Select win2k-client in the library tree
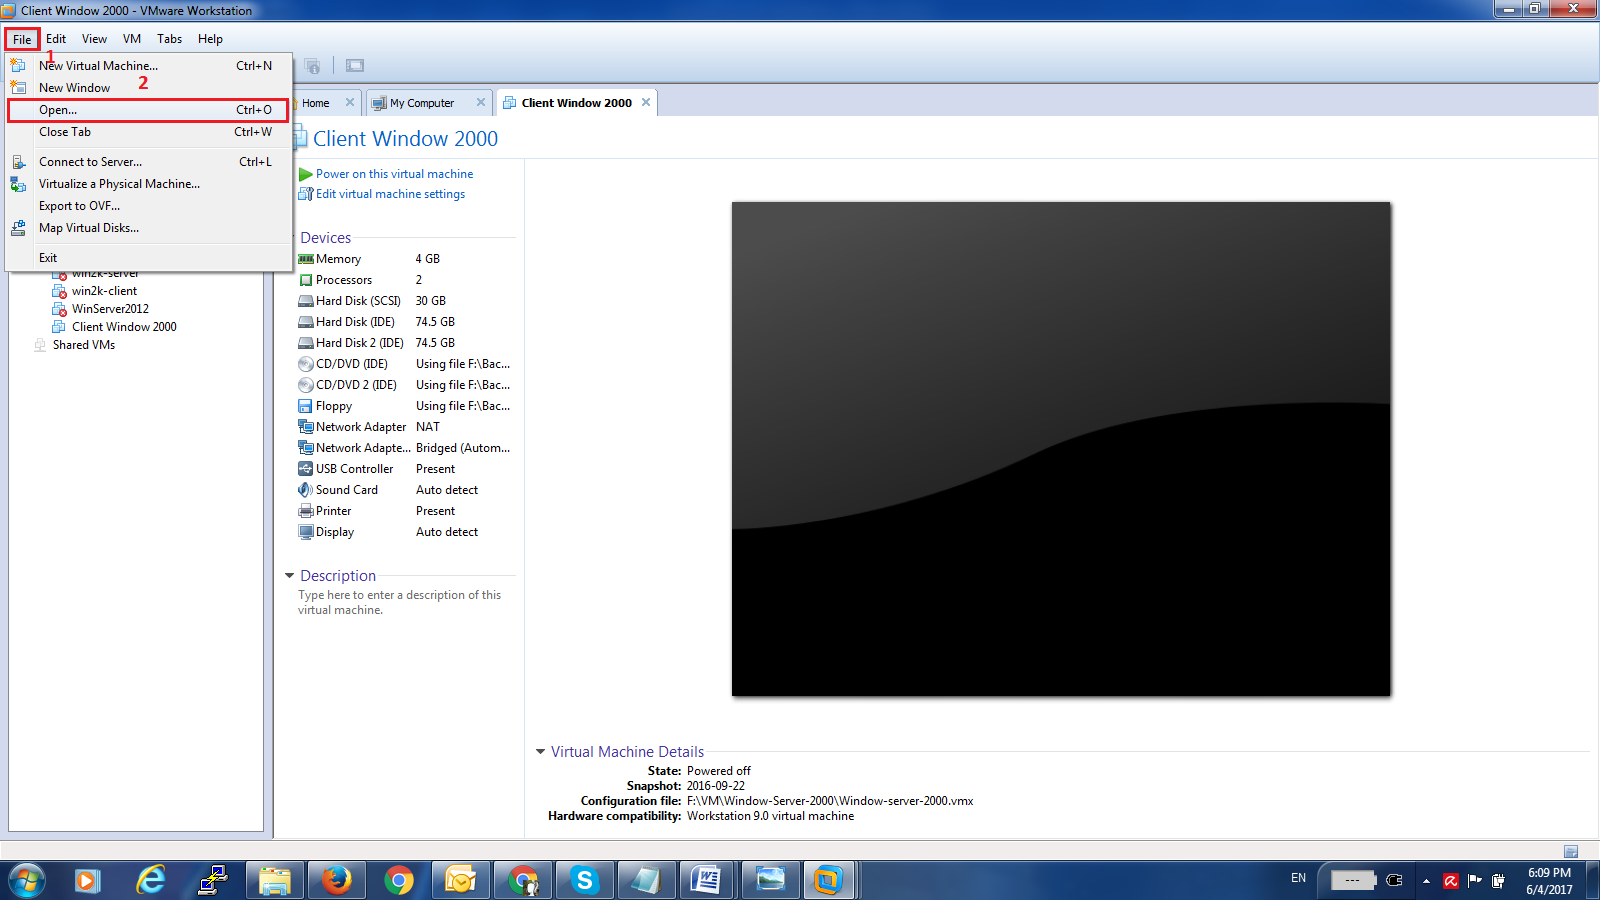1600x900 pixels. tap(104, 291)
